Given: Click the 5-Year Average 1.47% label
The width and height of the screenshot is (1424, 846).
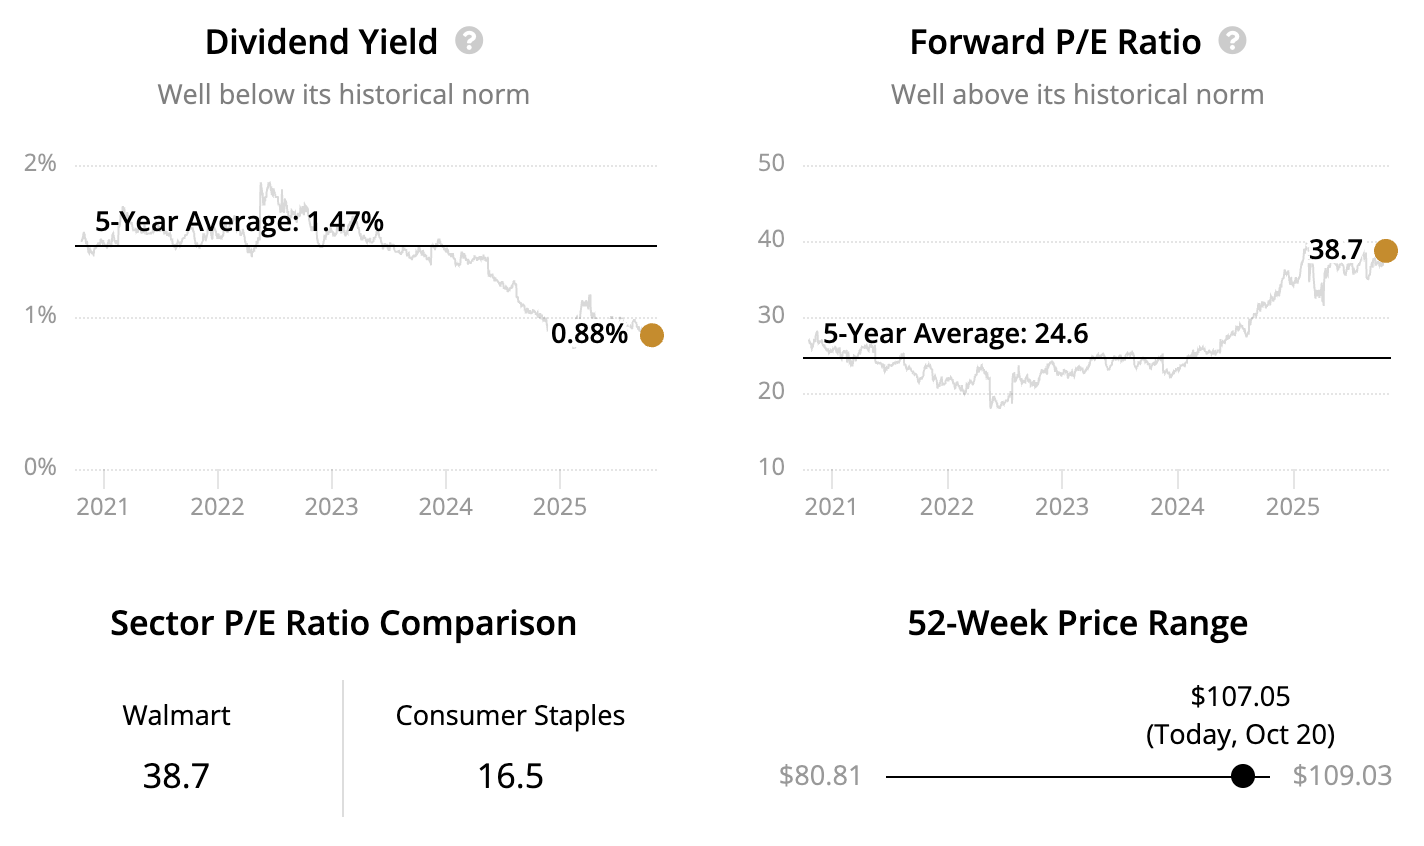Looking at the screenshot, I should point(239,222).
